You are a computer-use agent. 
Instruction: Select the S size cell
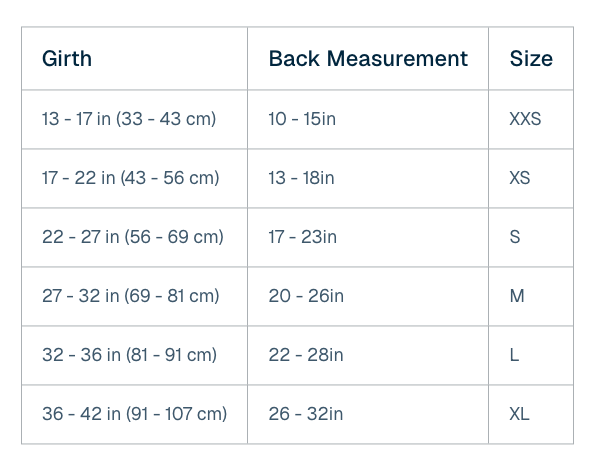click(x=531, y=237)
